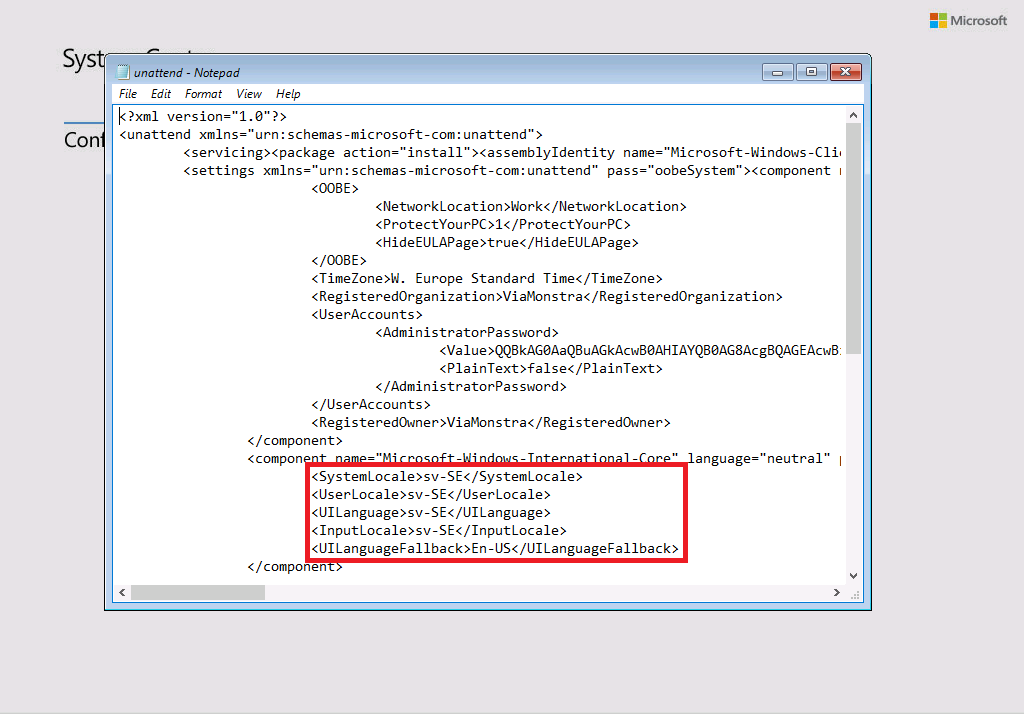1024x714 pixels.
Task: Click the InputLocale sv-SE line
Action: point(439,530)
